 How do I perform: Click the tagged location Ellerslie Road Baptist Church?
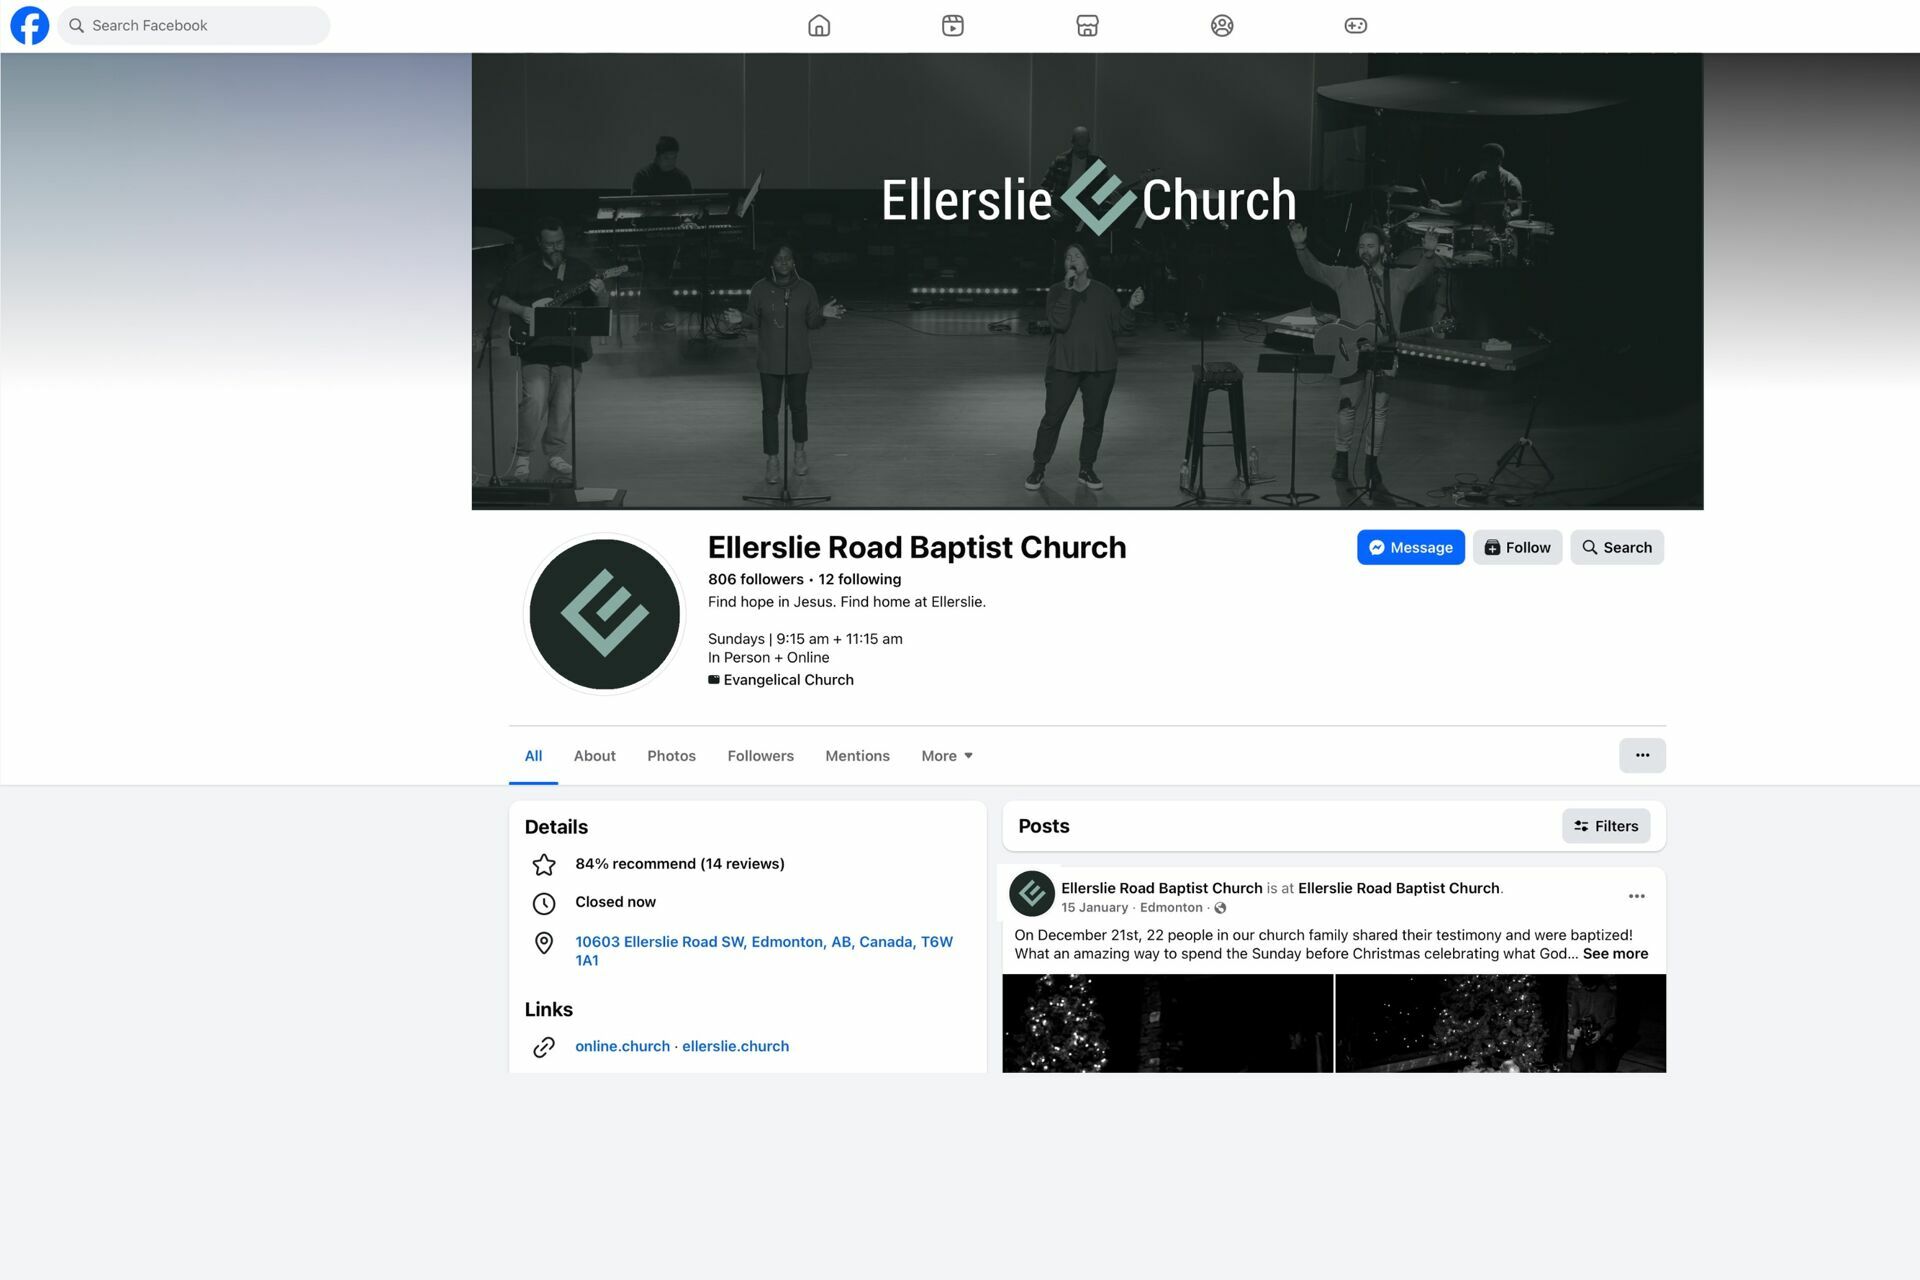pos(1398,888)
